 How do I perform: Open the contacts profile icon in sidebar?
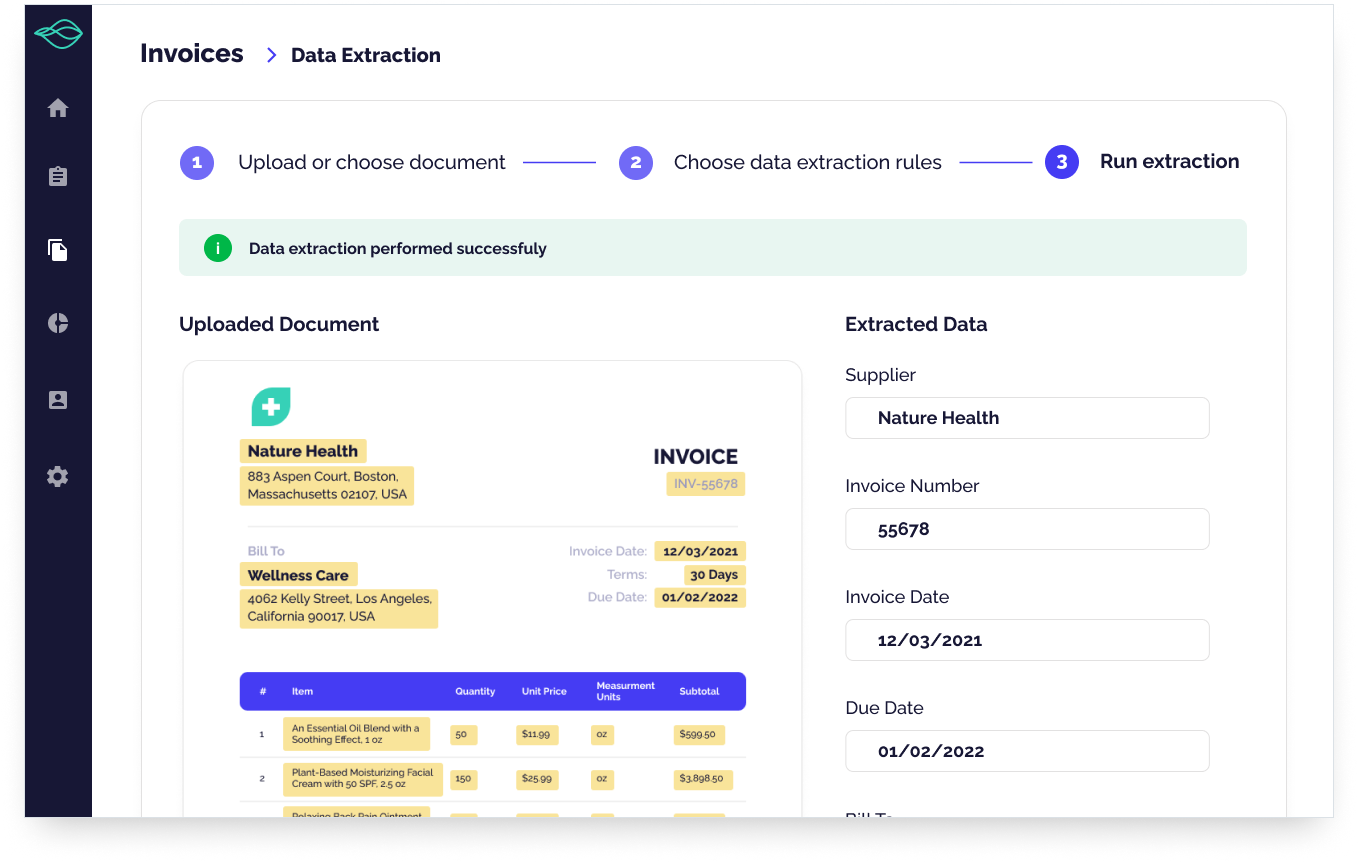pyautogui.click(x=58, y=400)
